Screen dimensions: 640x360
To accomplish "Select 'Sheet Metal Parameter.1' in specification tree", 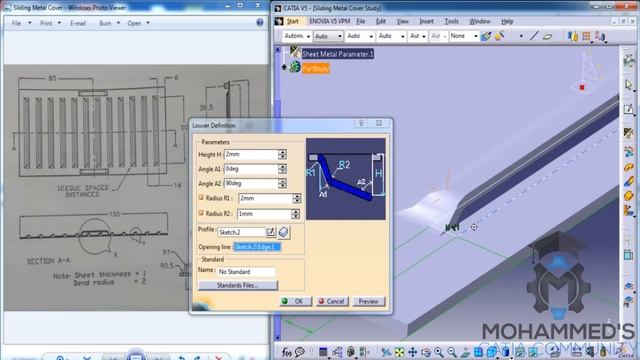I will click(338, 54).
